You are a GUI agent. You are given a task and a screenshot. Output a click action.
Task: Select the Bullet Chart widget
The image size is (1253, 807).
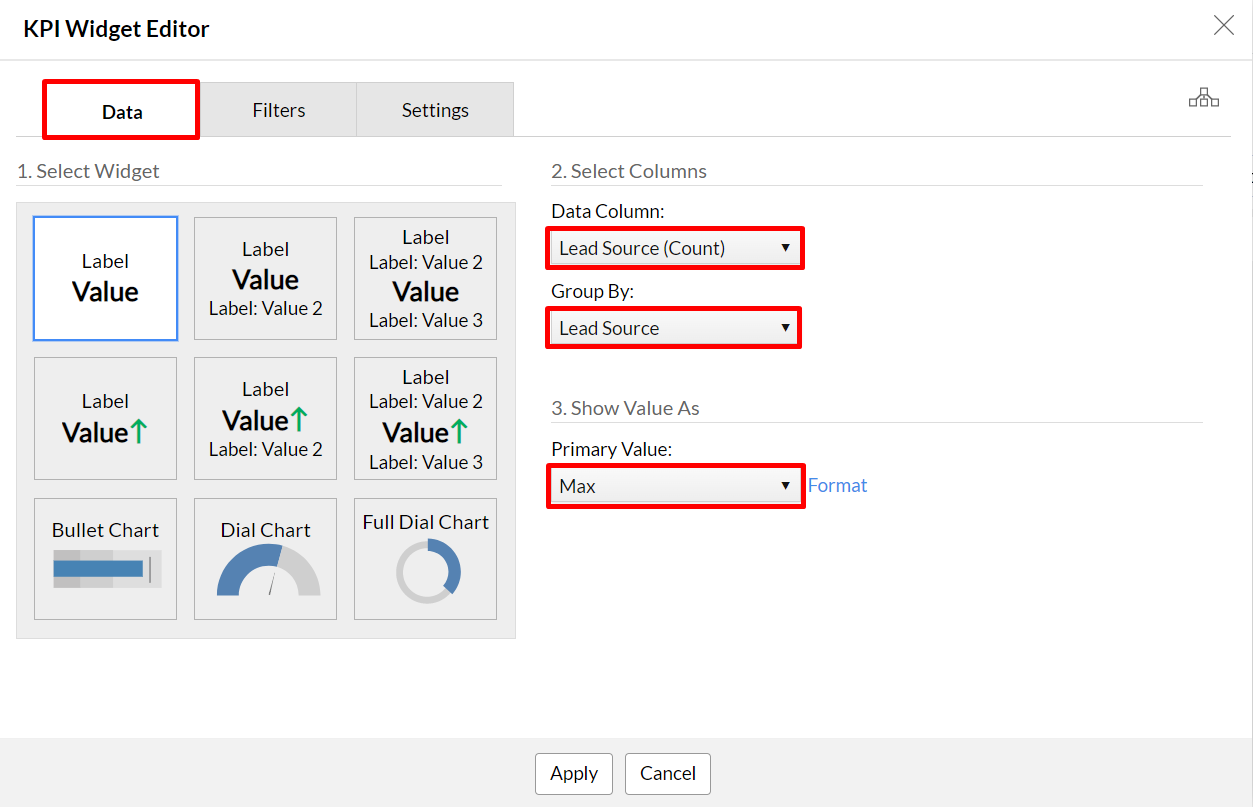tap(105, 559)
